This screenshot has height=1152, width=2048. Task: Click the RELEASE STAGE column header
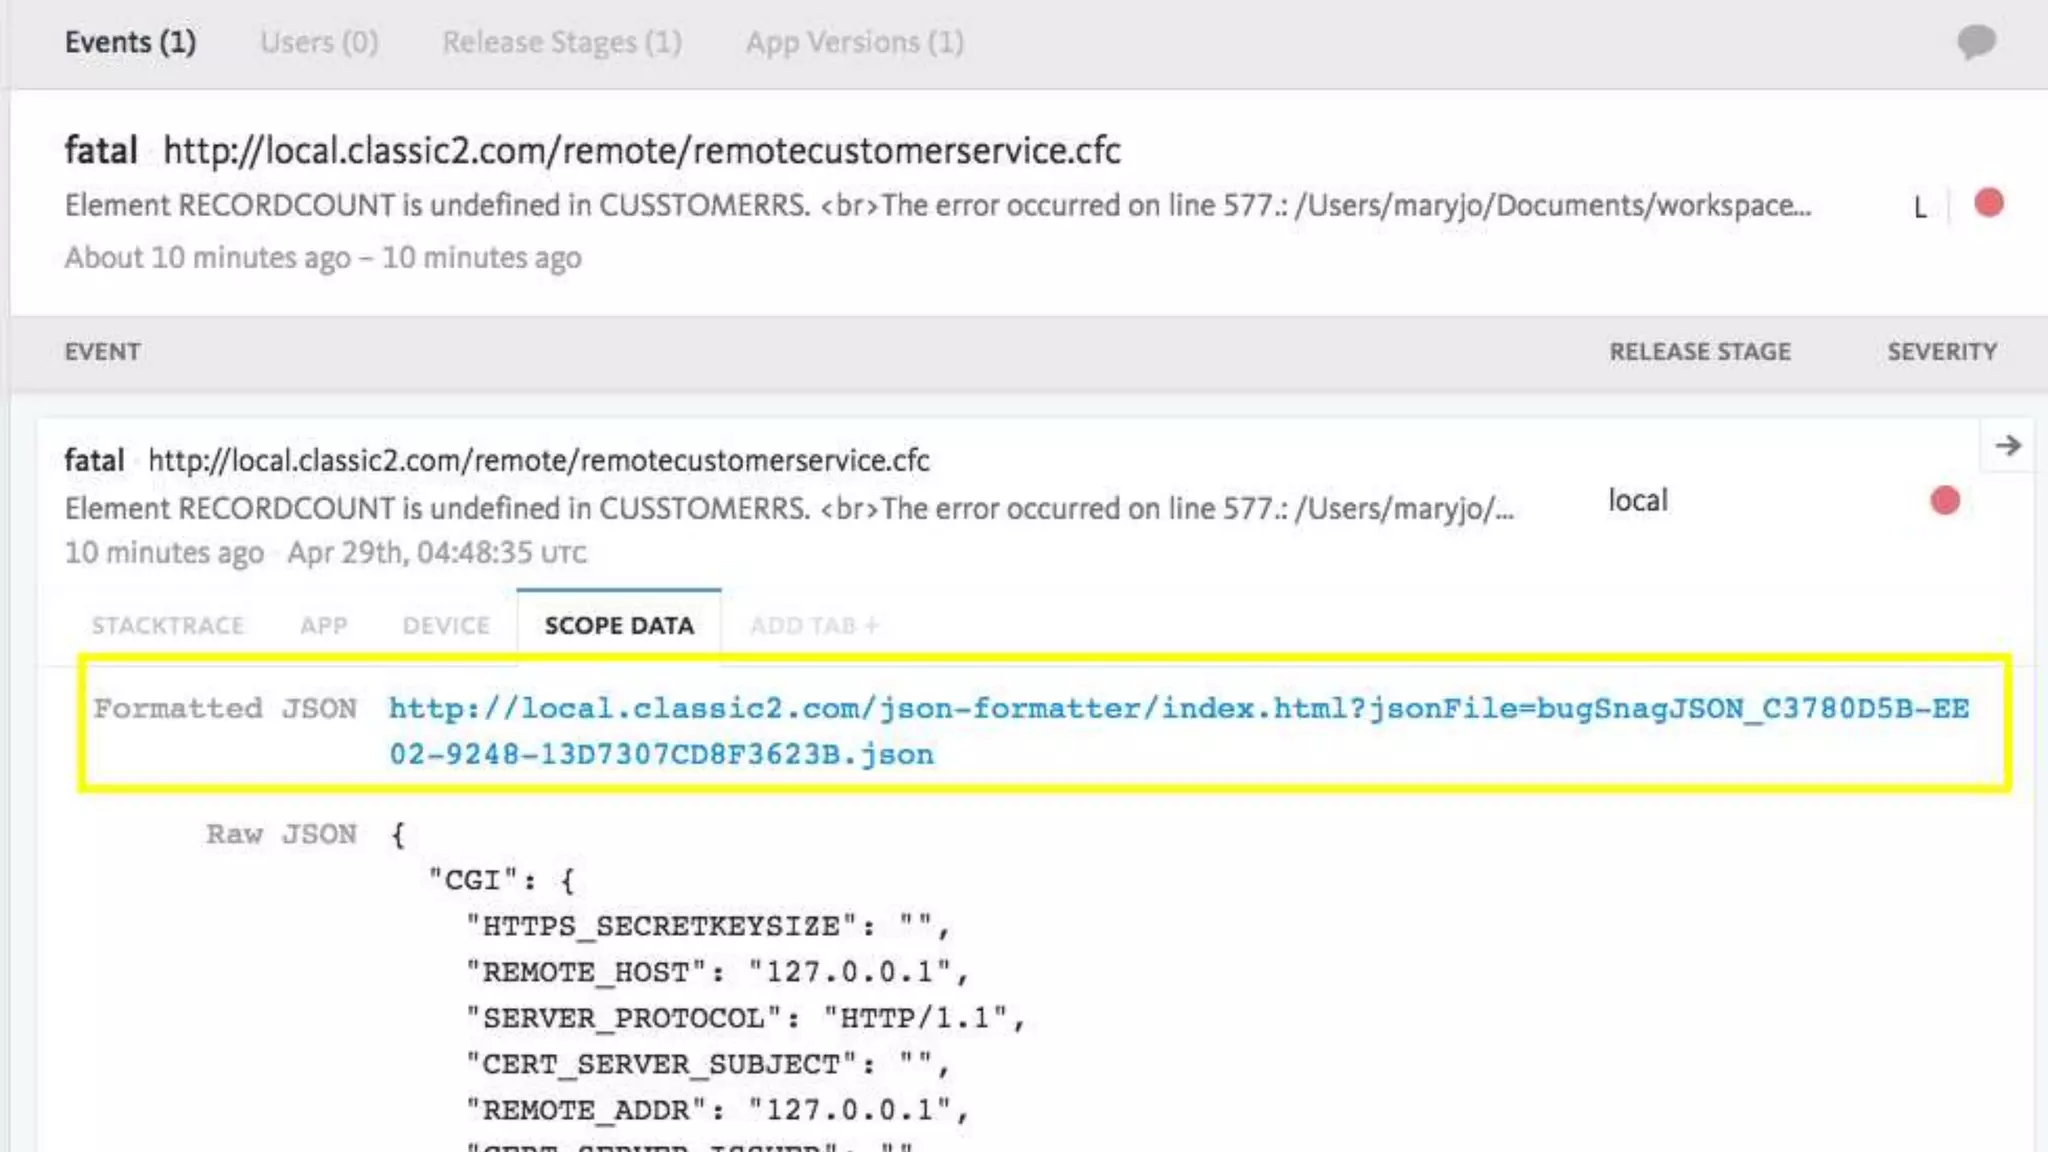pyautogui.click(x=1699, y=352)
